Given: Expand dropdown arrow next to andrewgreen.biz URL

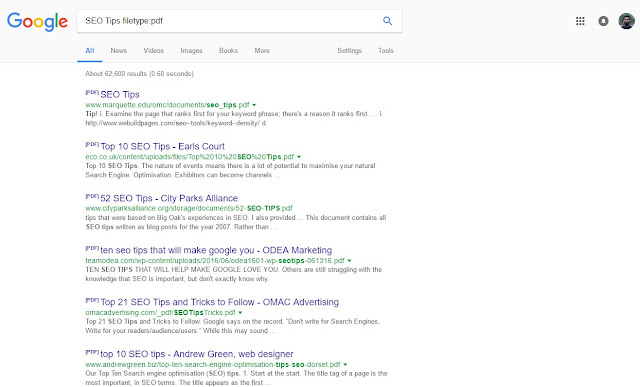Looking at the screenshot, I should 345,364.
